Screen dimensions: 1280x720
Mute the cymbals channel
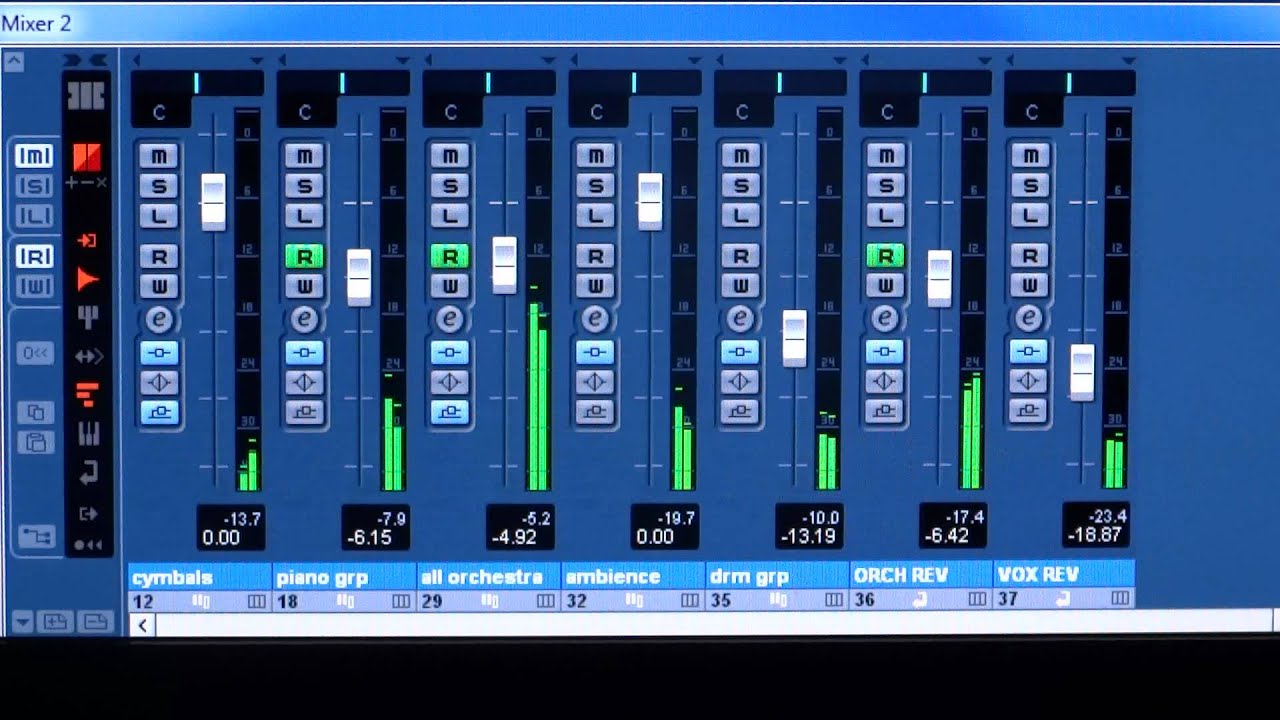(x=159, y=155)
